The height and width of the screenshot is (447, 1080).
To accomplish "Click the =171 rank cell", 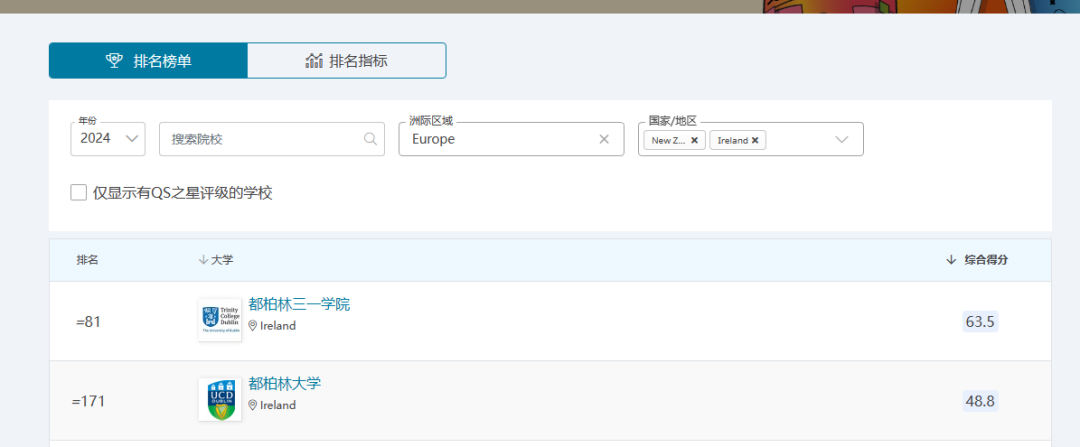I will (88, 401).
